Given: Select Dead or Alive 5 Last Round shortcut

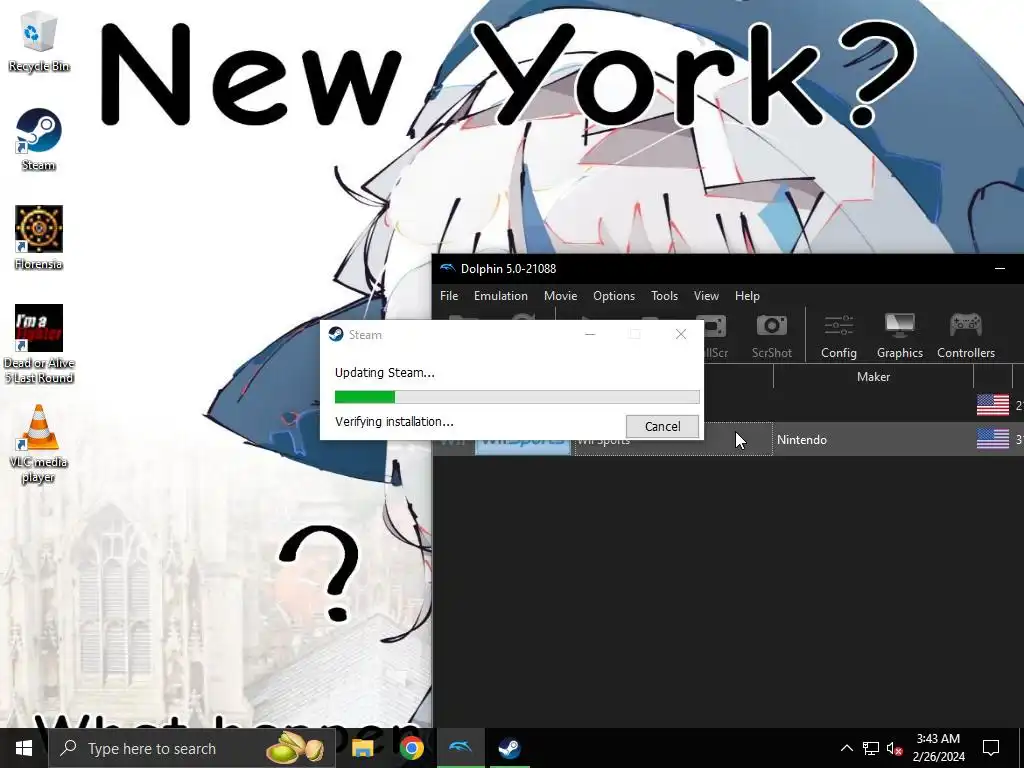Looking at the screenshot, I should 39,344.
